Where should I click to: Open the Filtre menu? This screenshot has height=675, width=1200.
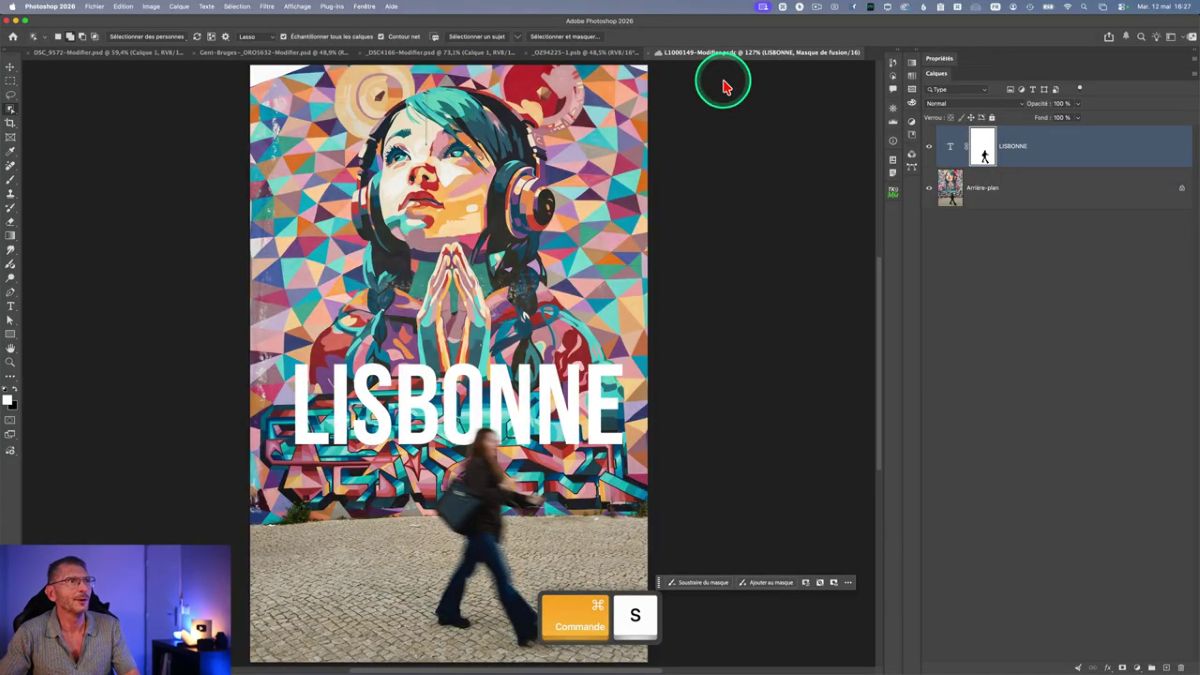coord(267,6)
